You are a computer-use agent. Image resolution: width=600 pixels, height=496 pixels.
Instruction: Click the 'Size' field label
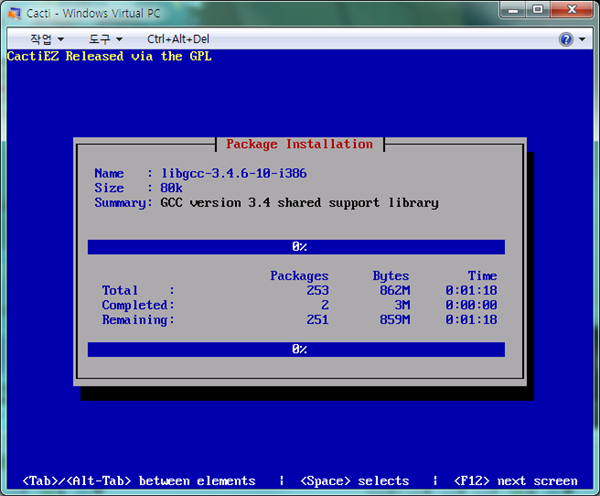[x=109, y=188]
